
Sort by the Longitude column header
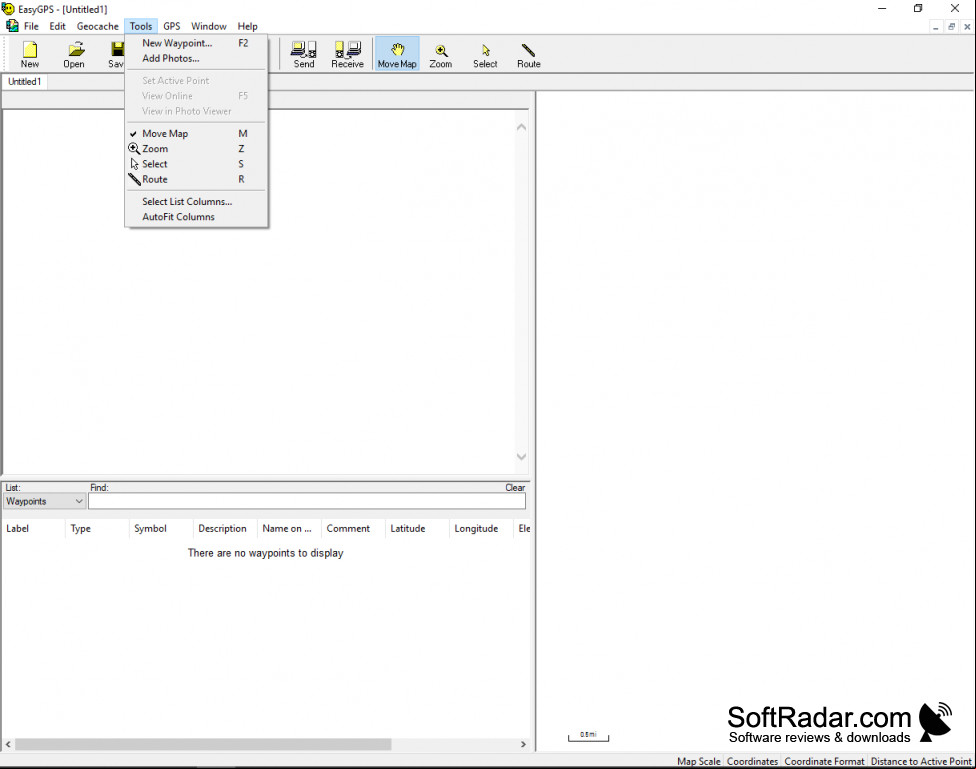click(x=481, y=529)
